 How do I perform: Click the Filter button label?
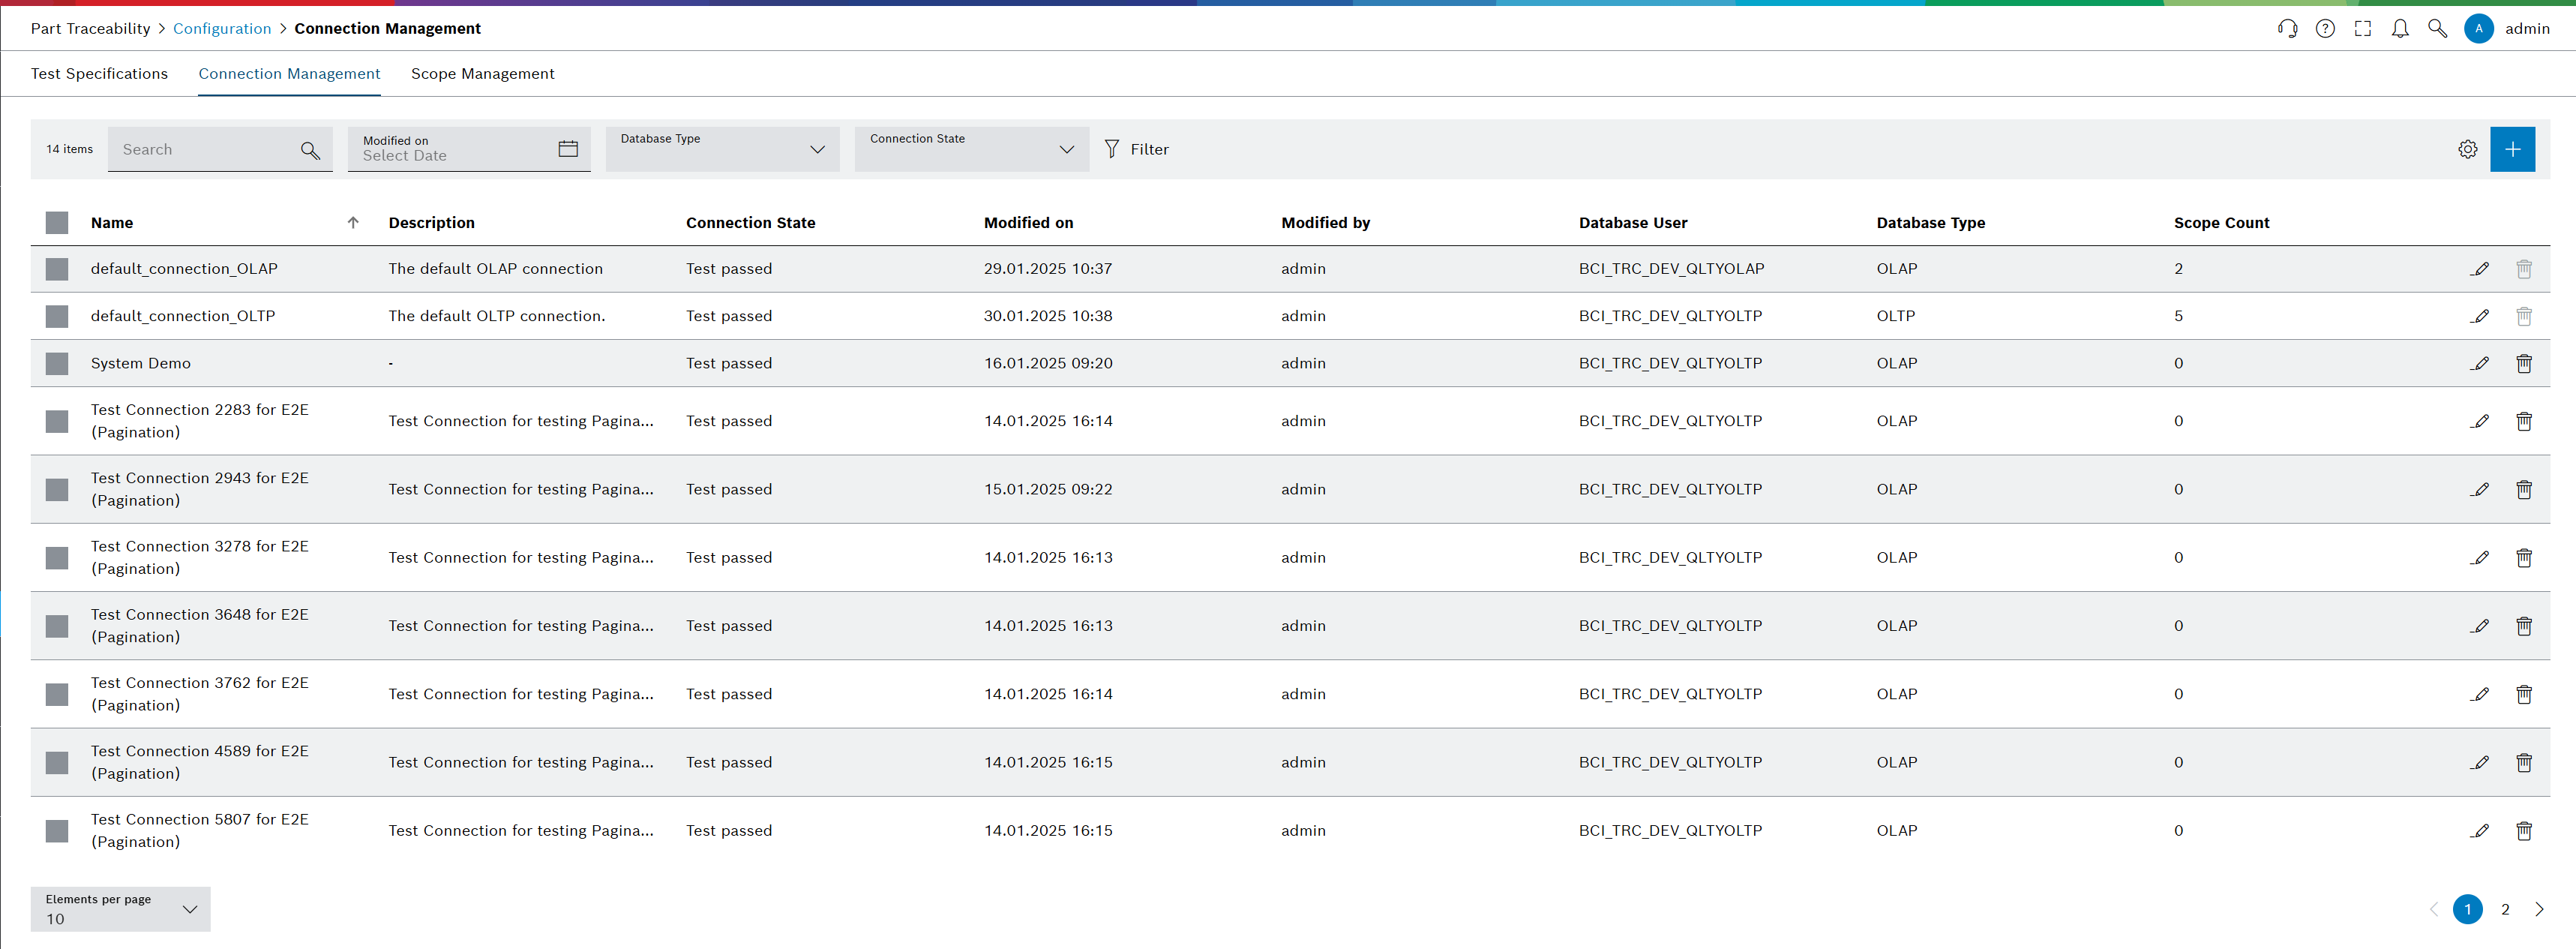point(1149,149)
